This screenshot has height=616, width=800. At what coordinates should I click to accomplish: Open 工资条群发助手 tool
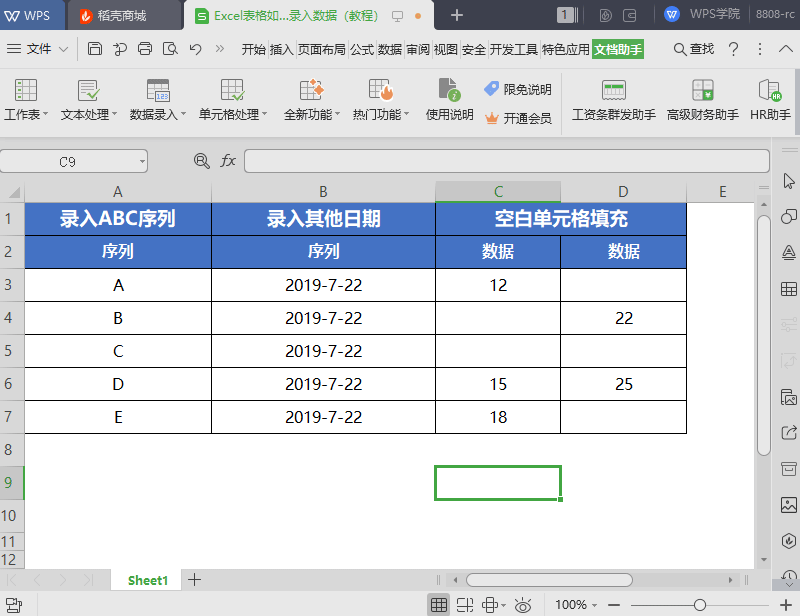[x=613, y=101]
